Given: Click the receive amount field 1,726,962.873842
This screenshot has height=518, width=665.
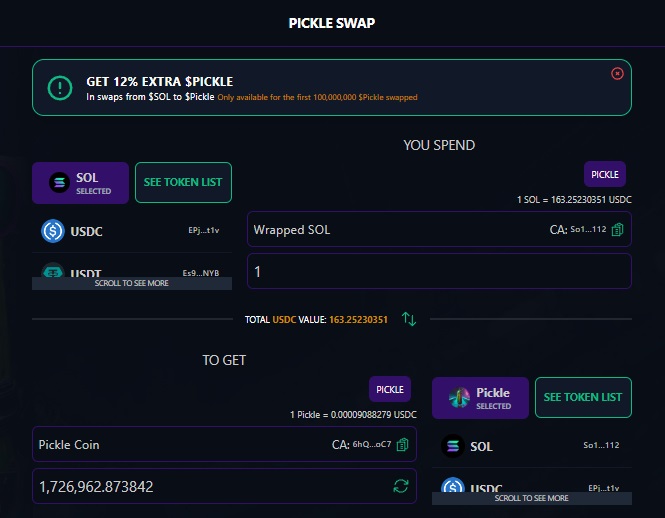Looking at the screenshot, I should pyautogui.click(x=224, y=486).
